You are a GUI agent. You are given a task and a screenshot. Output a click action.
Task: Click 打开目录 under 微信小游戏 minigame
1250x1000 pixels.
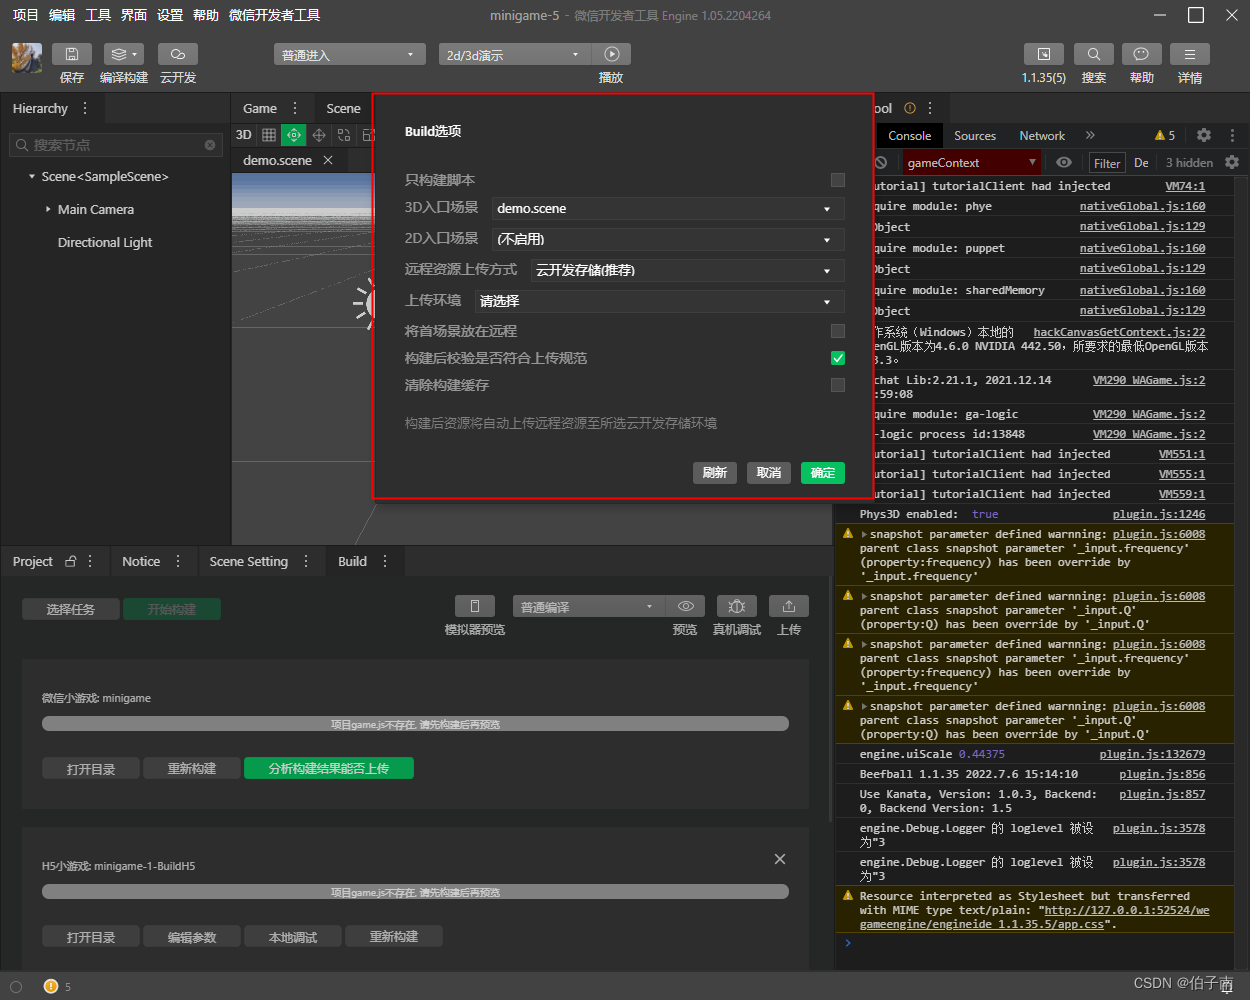point(91,769)
